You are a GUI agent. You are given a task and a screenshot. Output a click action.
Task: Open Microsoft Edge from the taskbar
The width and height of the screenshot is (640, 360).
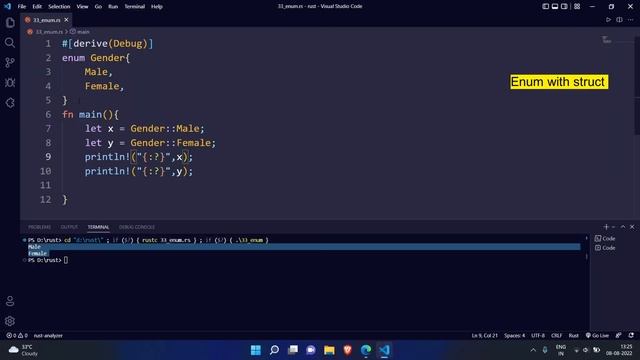366,350
